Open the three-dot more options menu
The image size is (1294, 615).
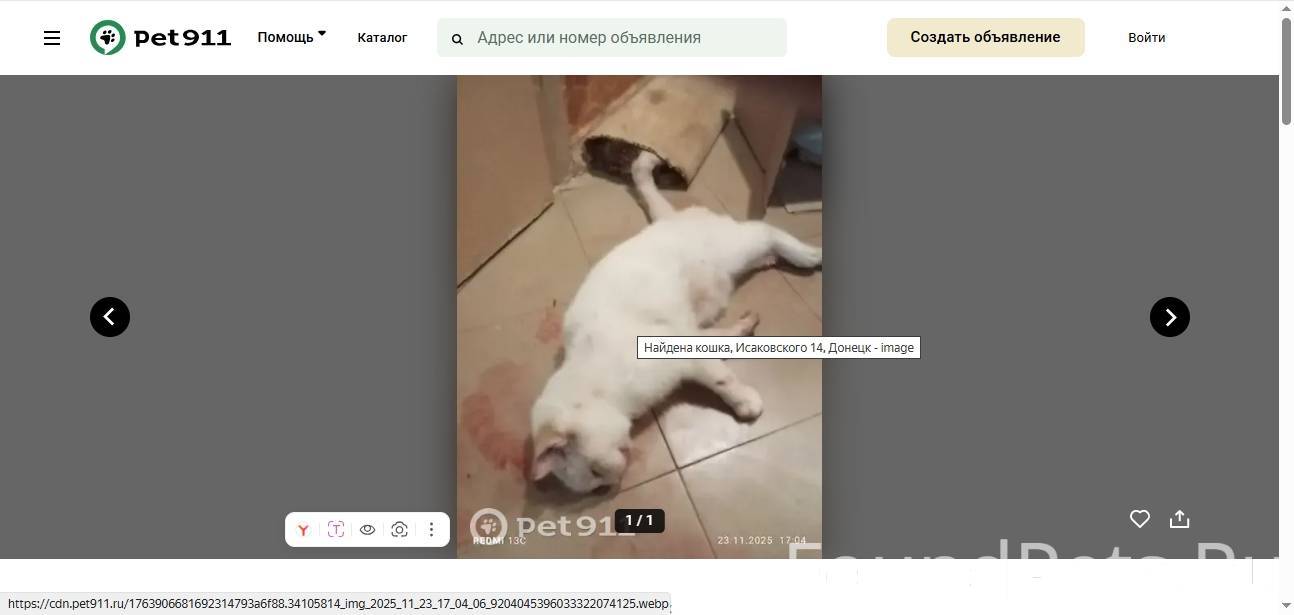click(431, 530)
